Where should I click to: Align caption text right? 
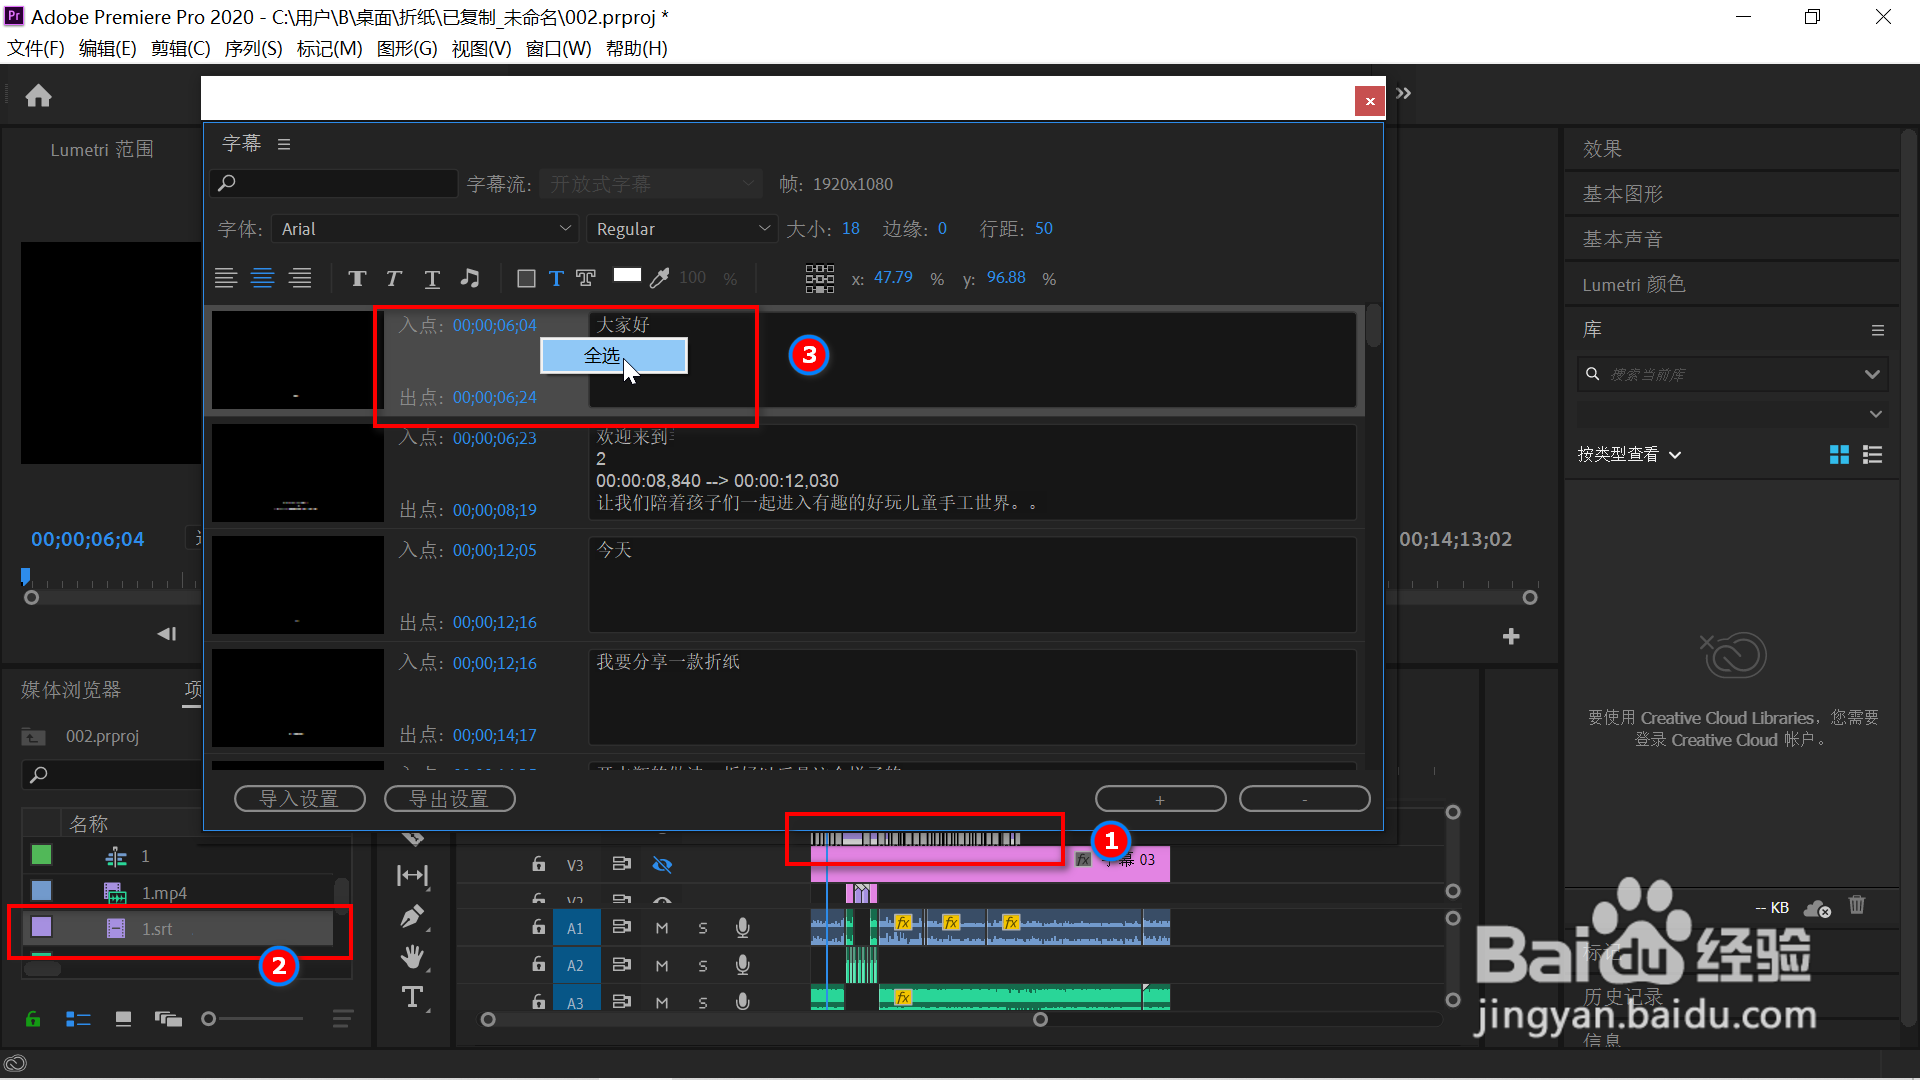(300, 278)
